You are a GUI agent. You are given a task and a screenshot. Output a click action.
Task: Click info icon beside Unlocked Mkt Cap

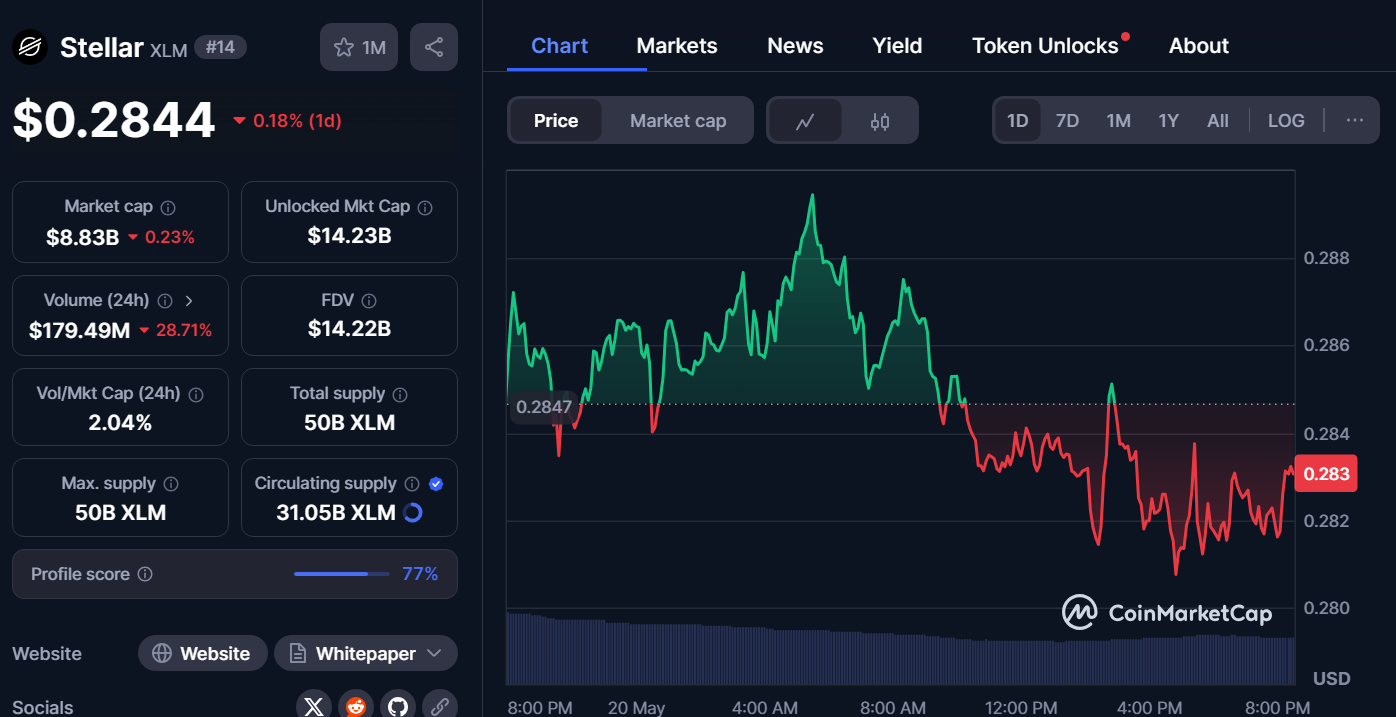click(x=425, y=208)
